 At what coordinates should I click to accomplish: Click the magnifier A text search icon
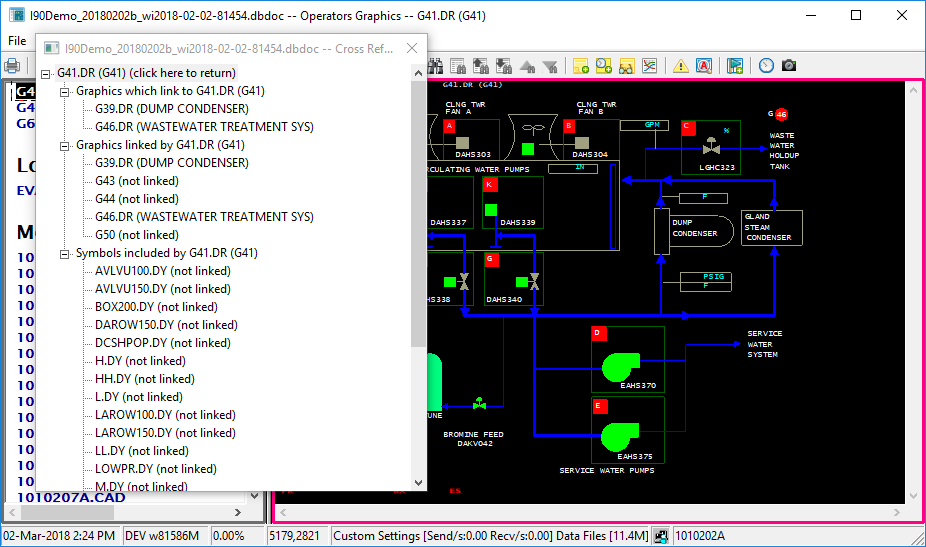pos(704,66)
